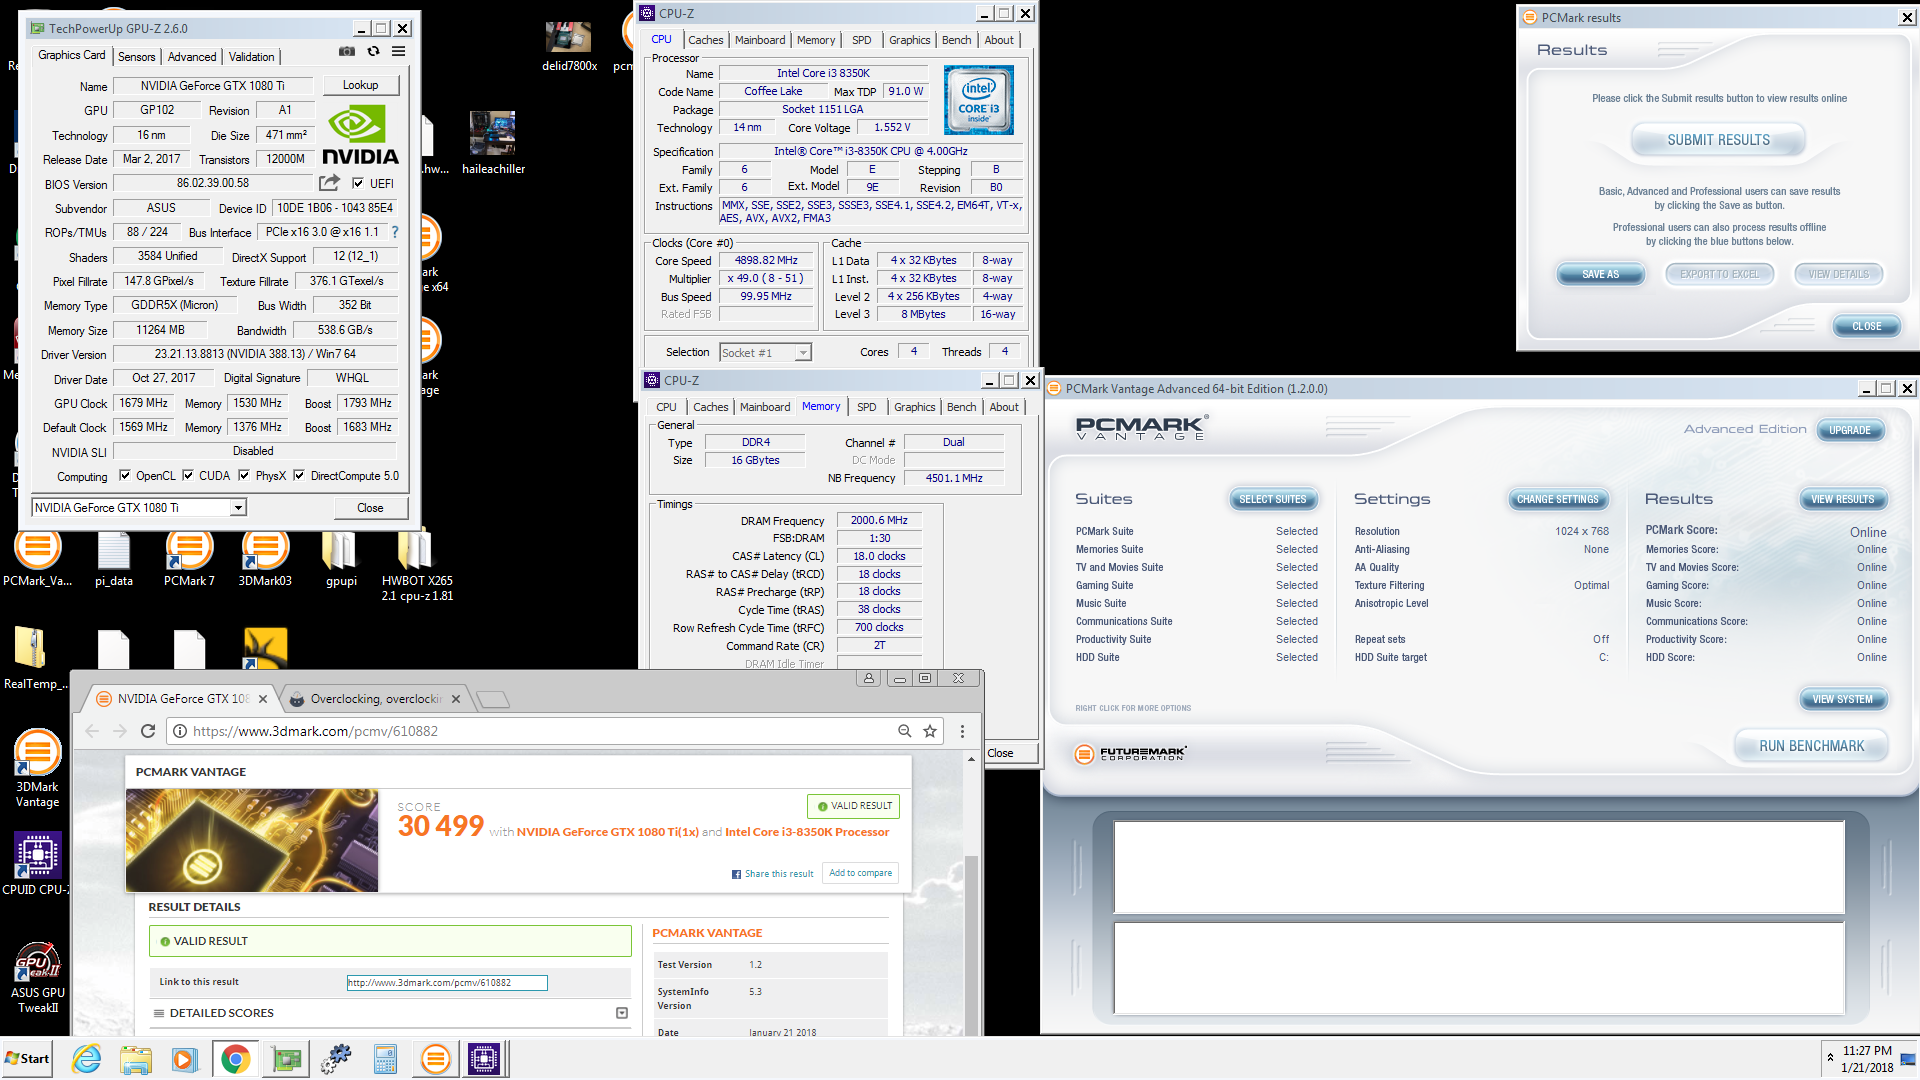Switch to the Advanced tab in GPU-Z
The width and height of the screenshot is (1920, 1080).
click(x=192, y=57)
